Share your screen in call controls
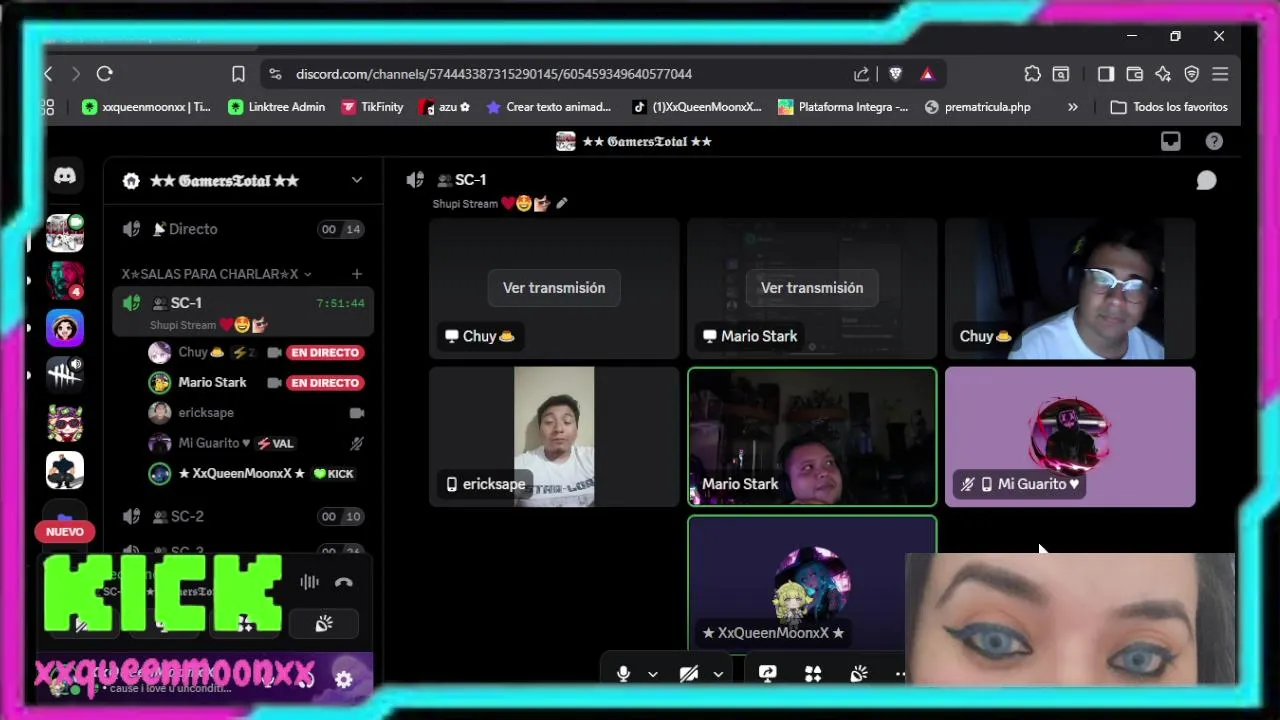 767,674
